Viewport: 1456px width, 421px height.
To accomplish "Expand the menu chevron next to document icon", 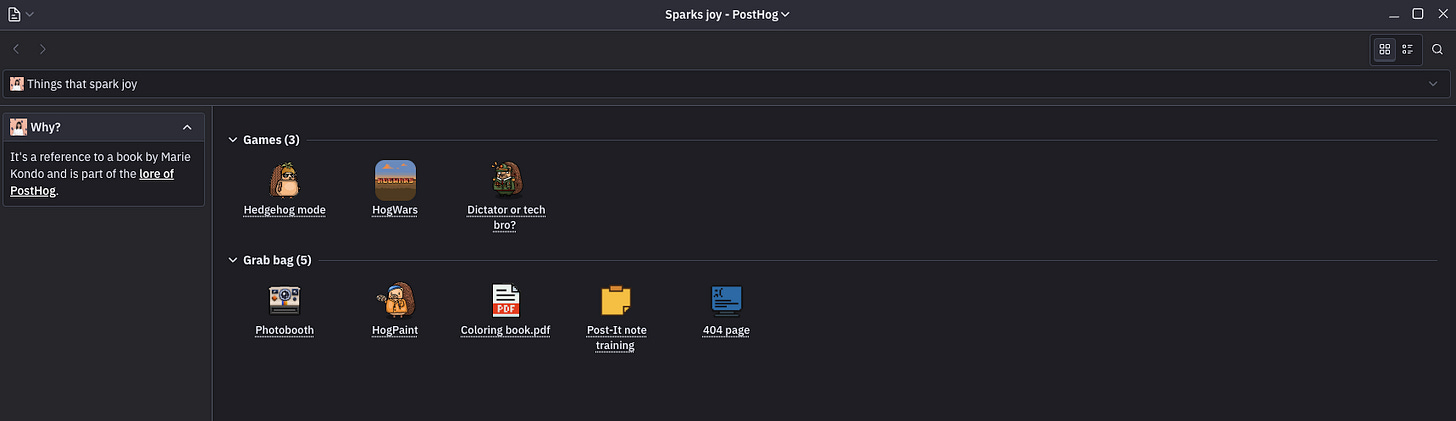I will 30,14.
